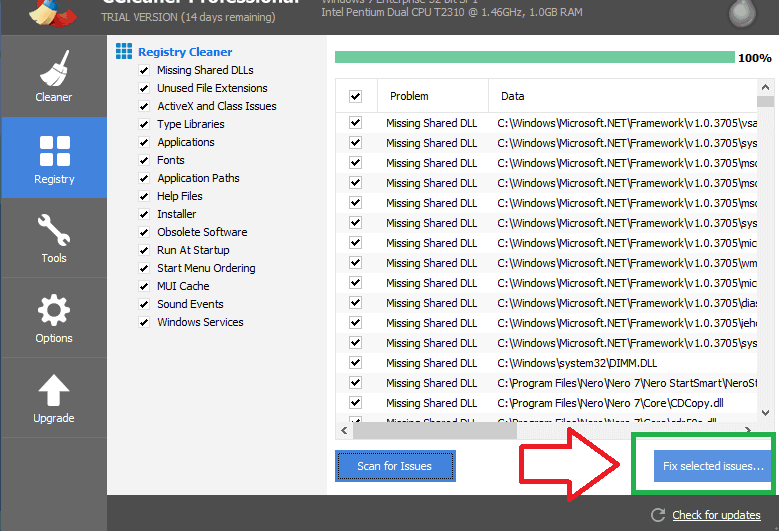Click the vertical scrollbar thumb
The height and width of the screenshot is (531, 779).
765,101
